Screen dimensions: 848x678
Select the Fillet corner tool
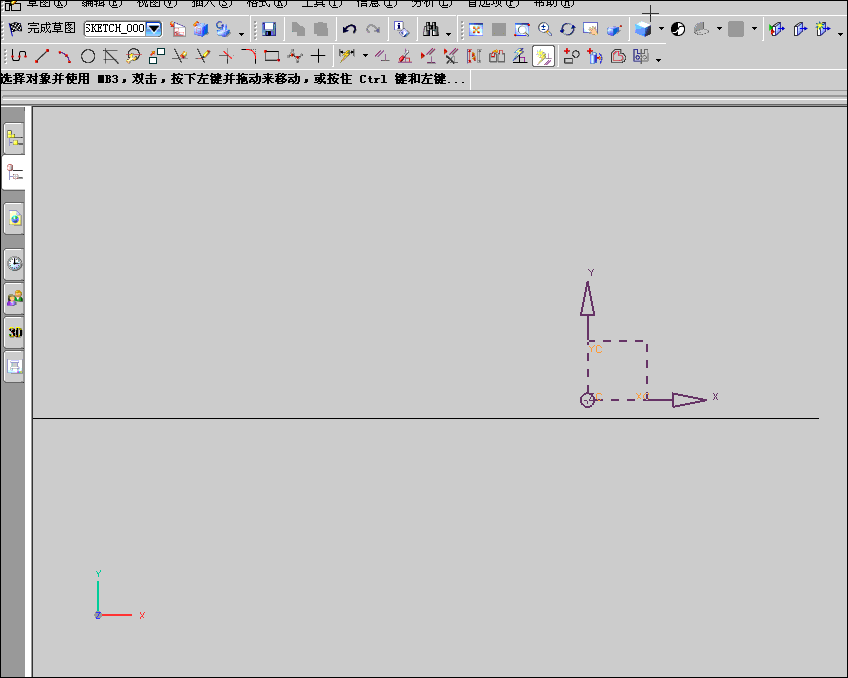tap(249, 56)
